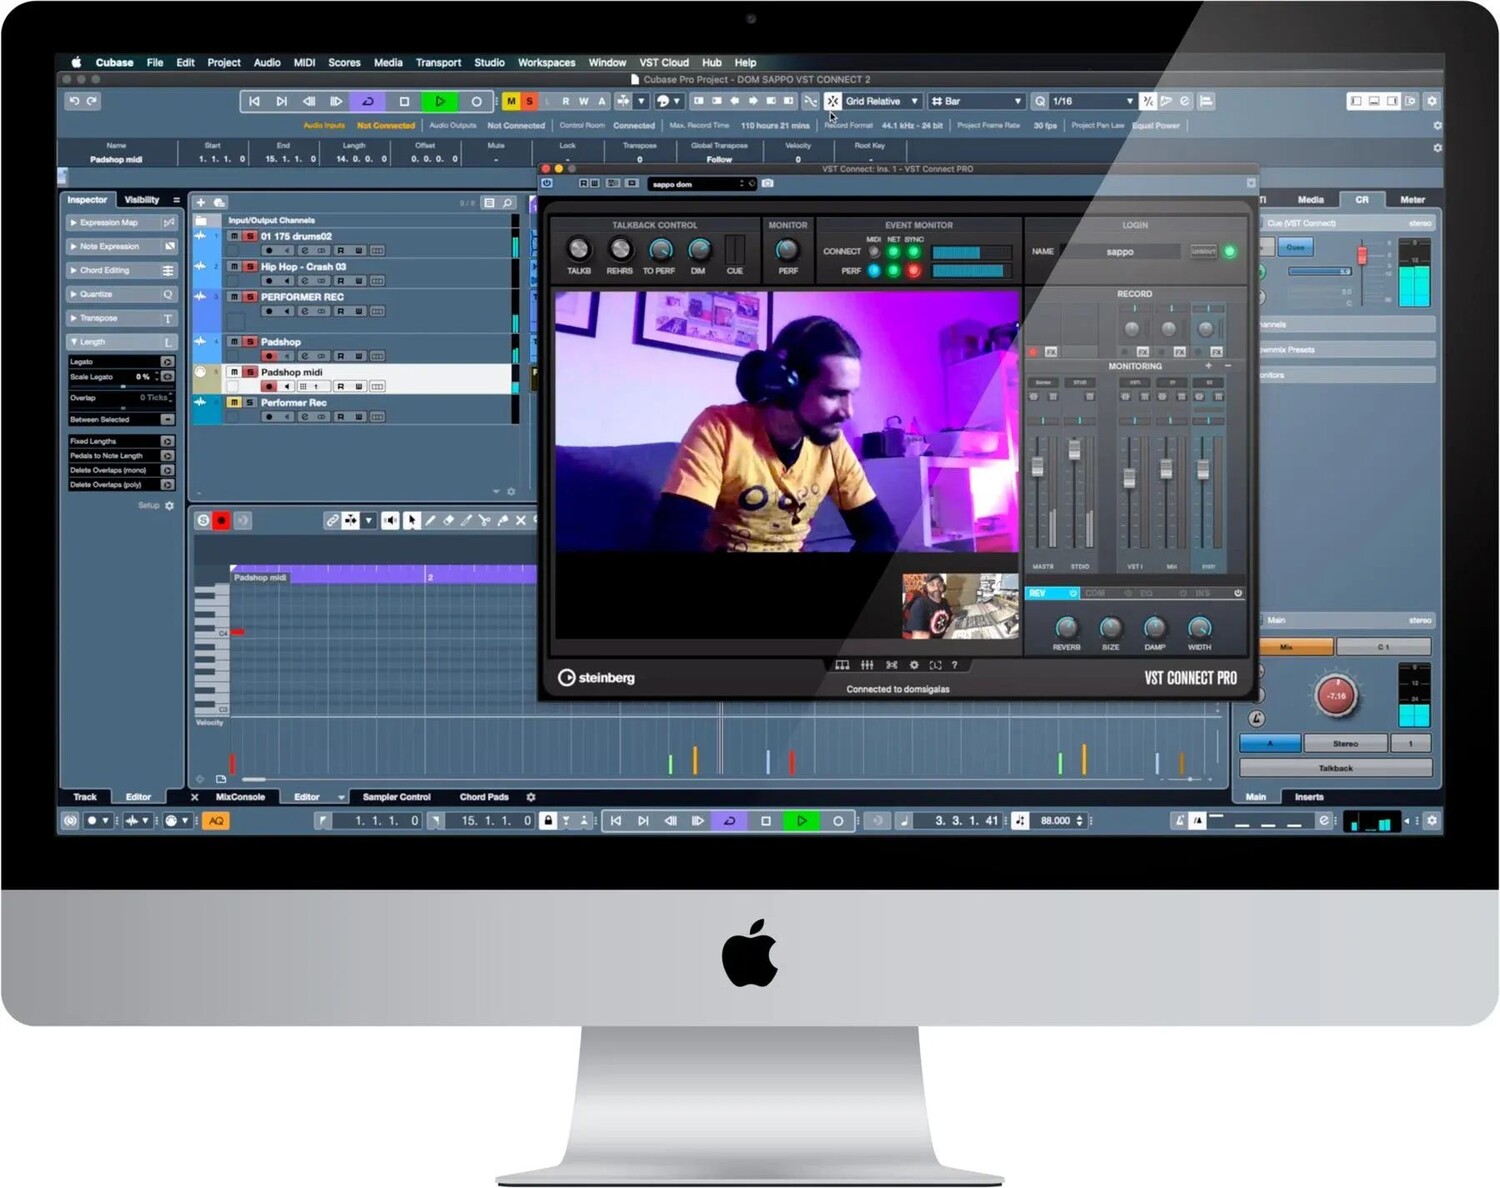
Task: Solo the PERFORMER REC track
Action: tap(250, 297)
